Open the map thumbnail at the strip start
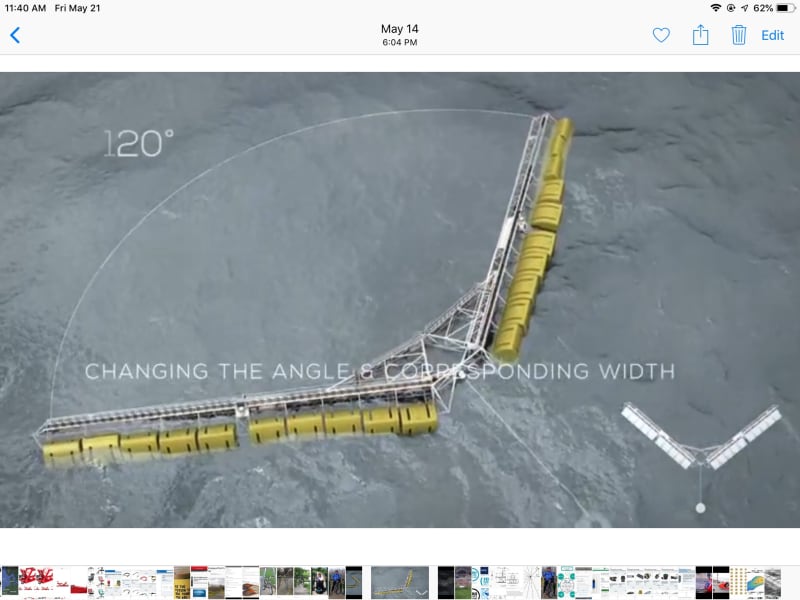Viewport: 800px width, 600px height. pos(10,583)
